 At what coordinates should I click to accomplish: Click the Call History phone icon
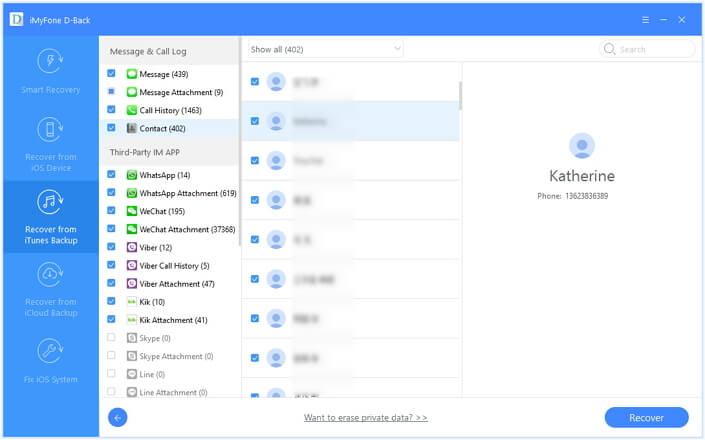tap(131, 110)
